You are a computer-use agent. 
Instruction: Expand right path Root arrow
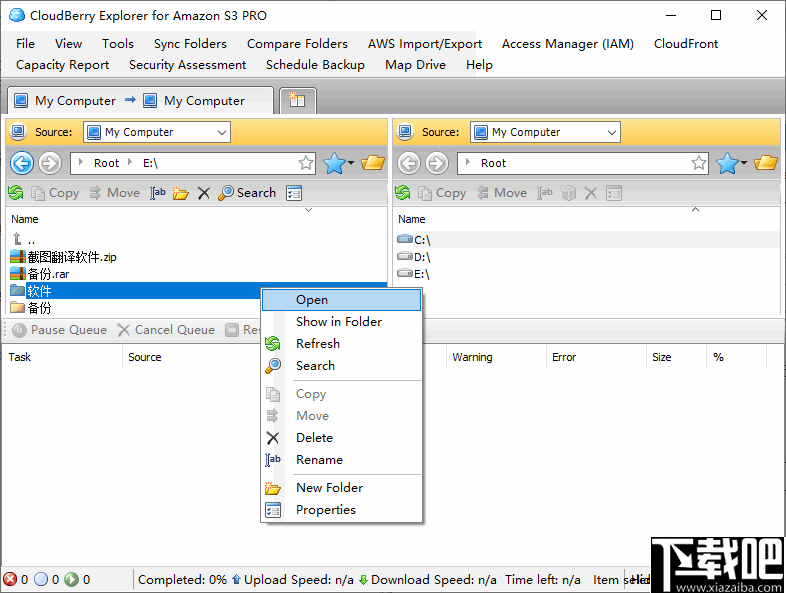pos(468,162)
